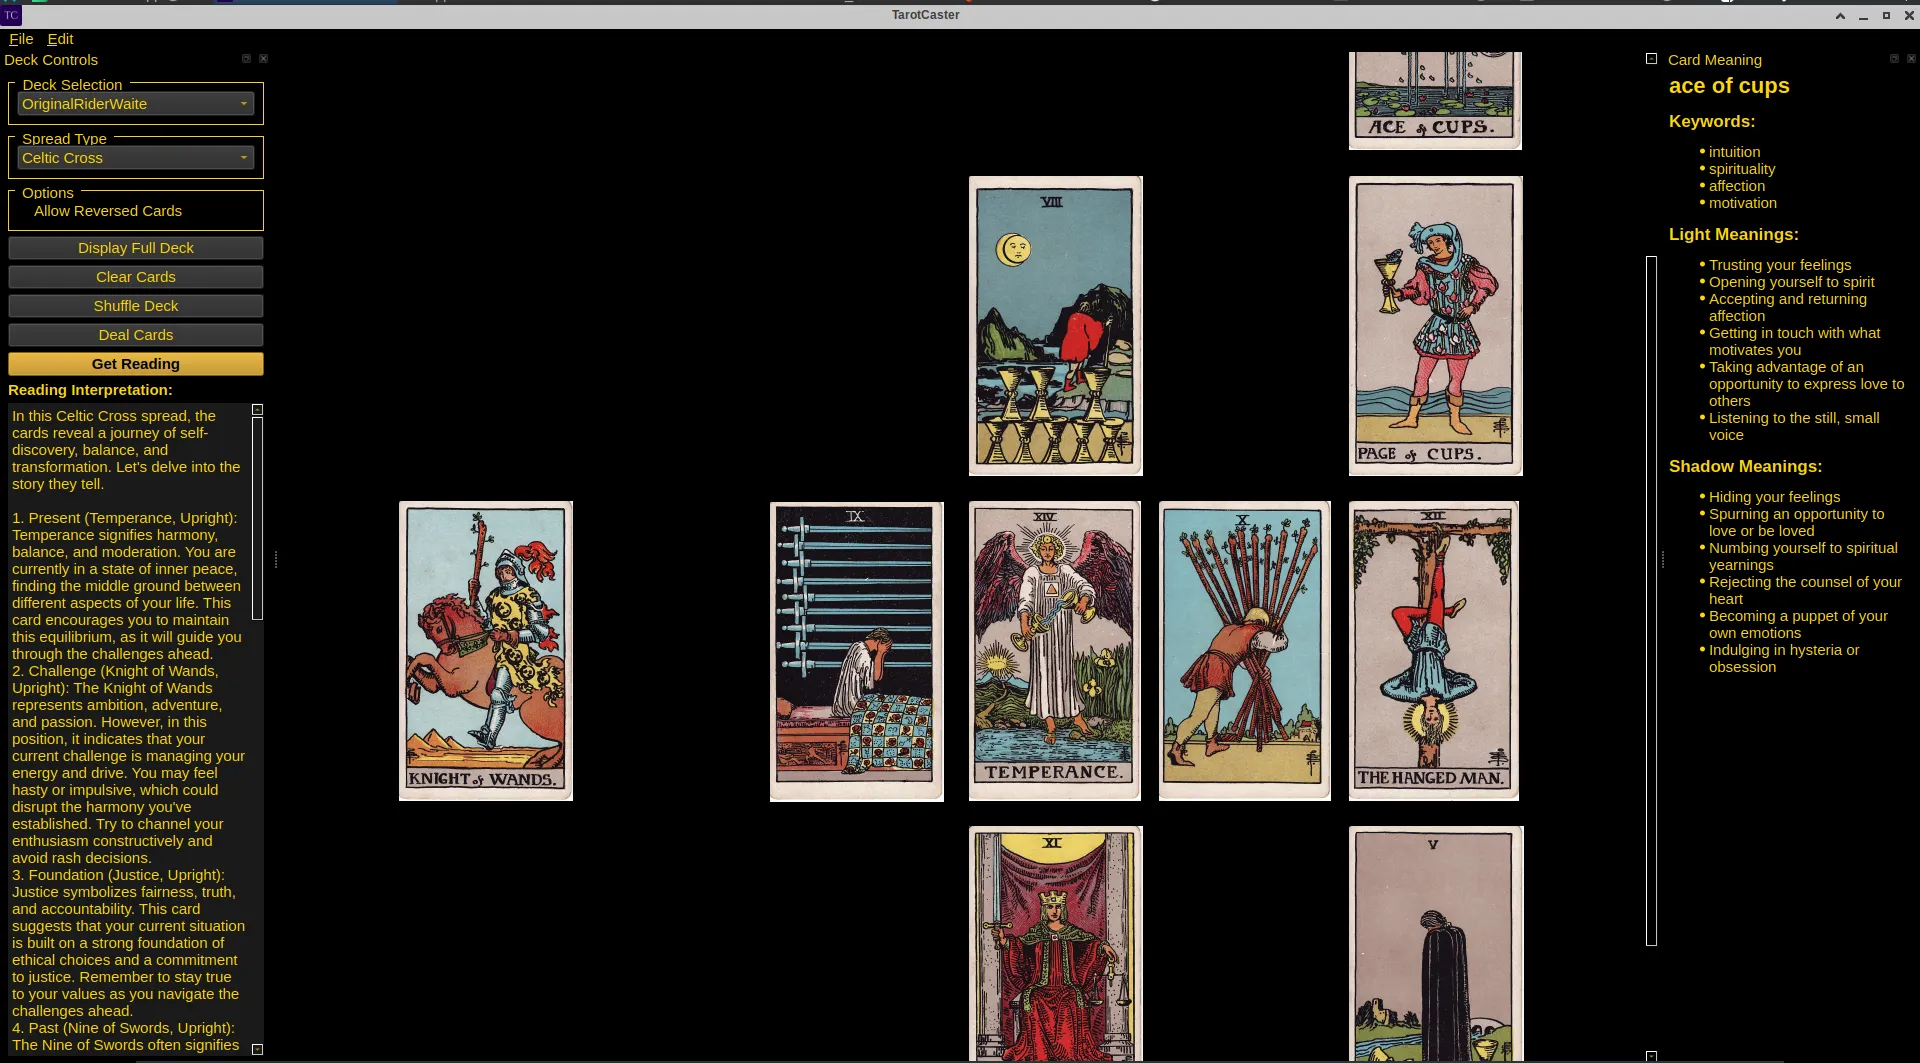
Task: Select the Temperance card
Action: coord(1055,651)
